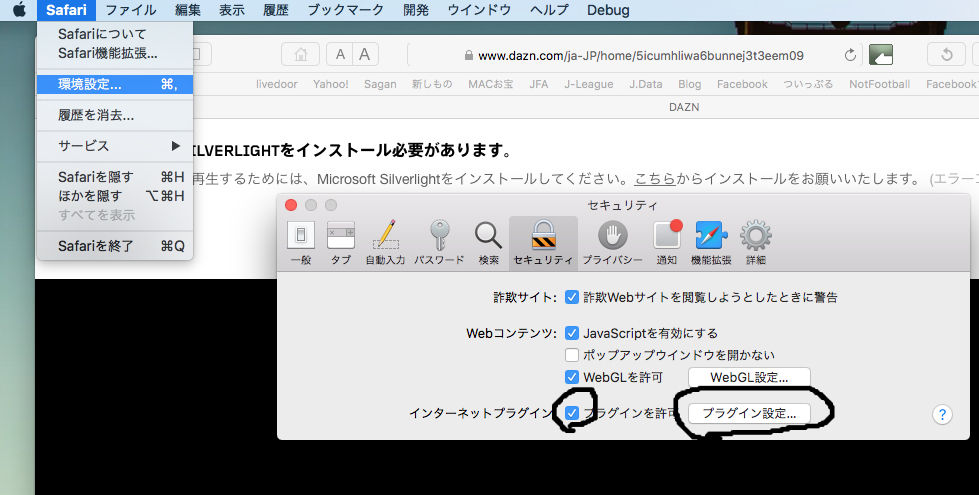Viewport: 979px width, 495px height.
Task: Click the curved arrow toolbar button
Action: 947,54
